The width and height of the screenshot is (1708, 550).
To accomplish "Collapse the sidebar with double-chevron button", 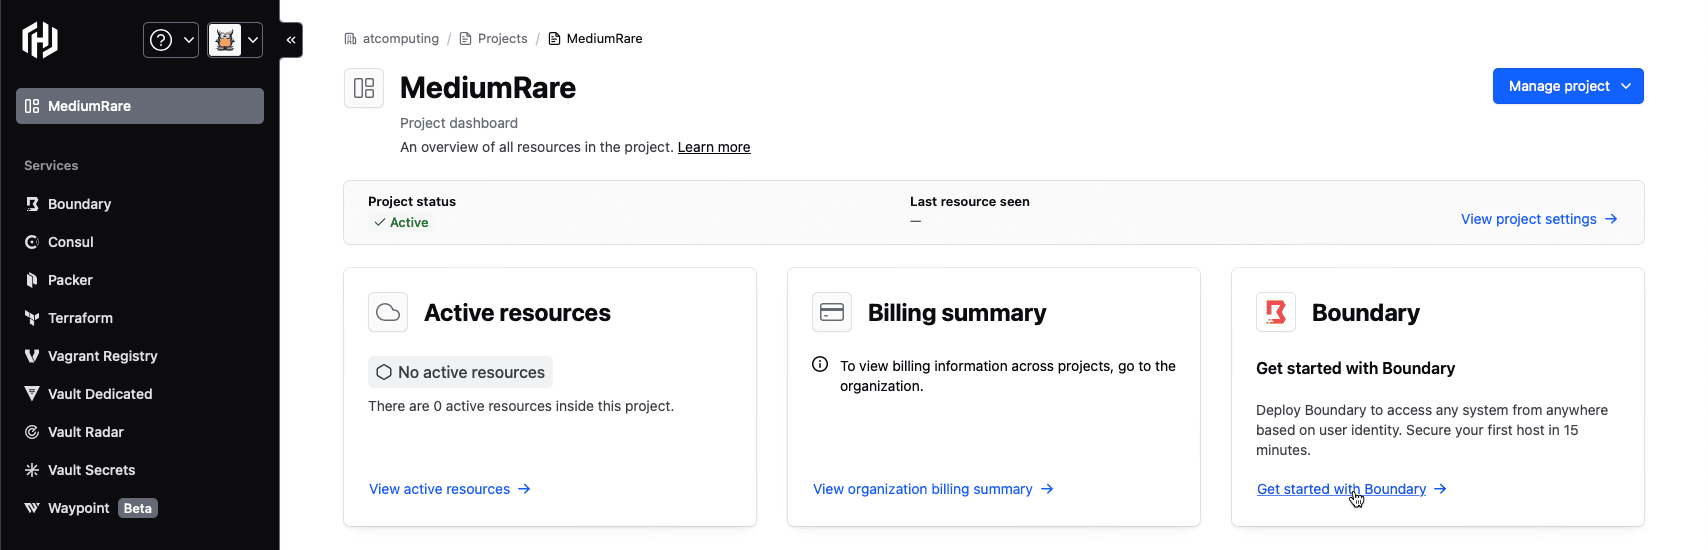I will 291,40.
